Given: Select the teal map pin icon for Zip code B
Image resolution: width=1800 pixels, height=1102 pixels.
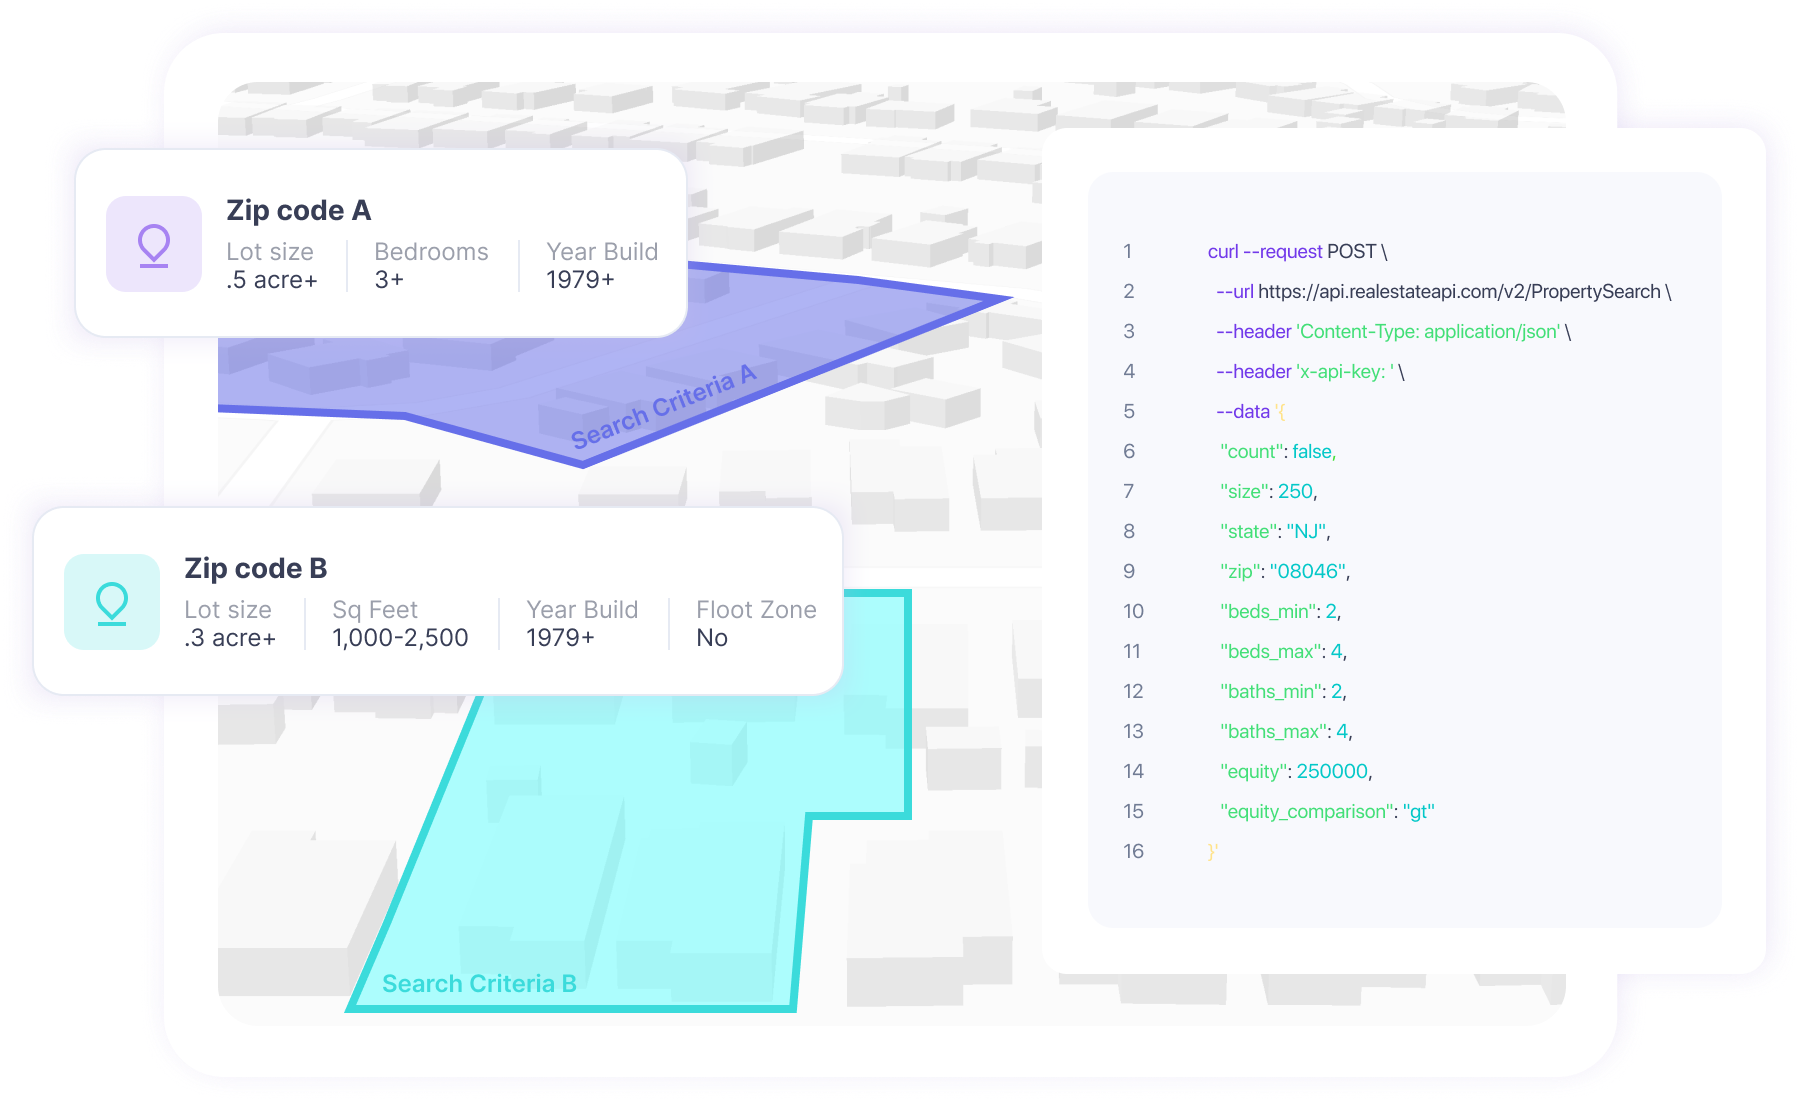Looking at the screenshot, I should click(x=112, y=602).
